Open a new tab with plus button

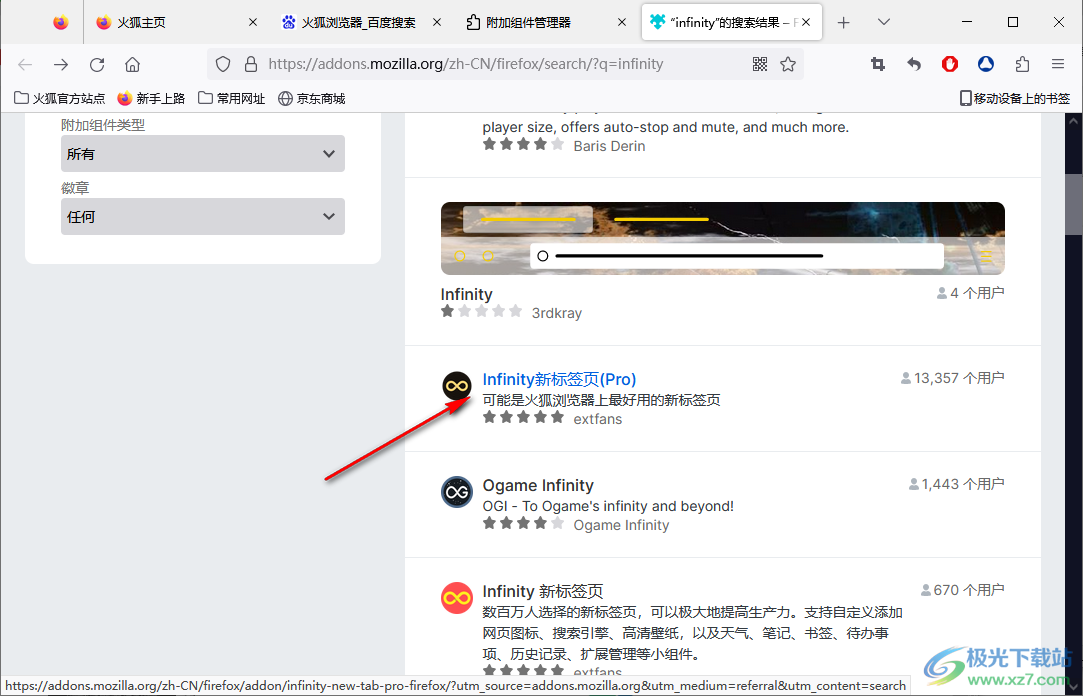click(x=843, y=23)
